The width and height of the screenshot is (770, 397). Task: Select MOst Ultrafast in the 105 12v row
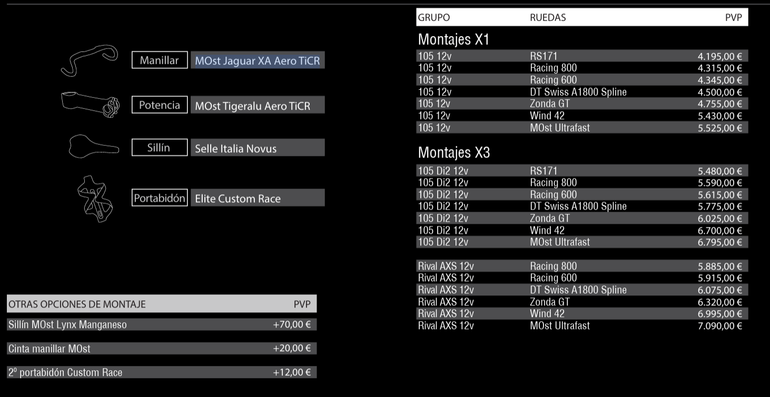click(x=560, y=128)
